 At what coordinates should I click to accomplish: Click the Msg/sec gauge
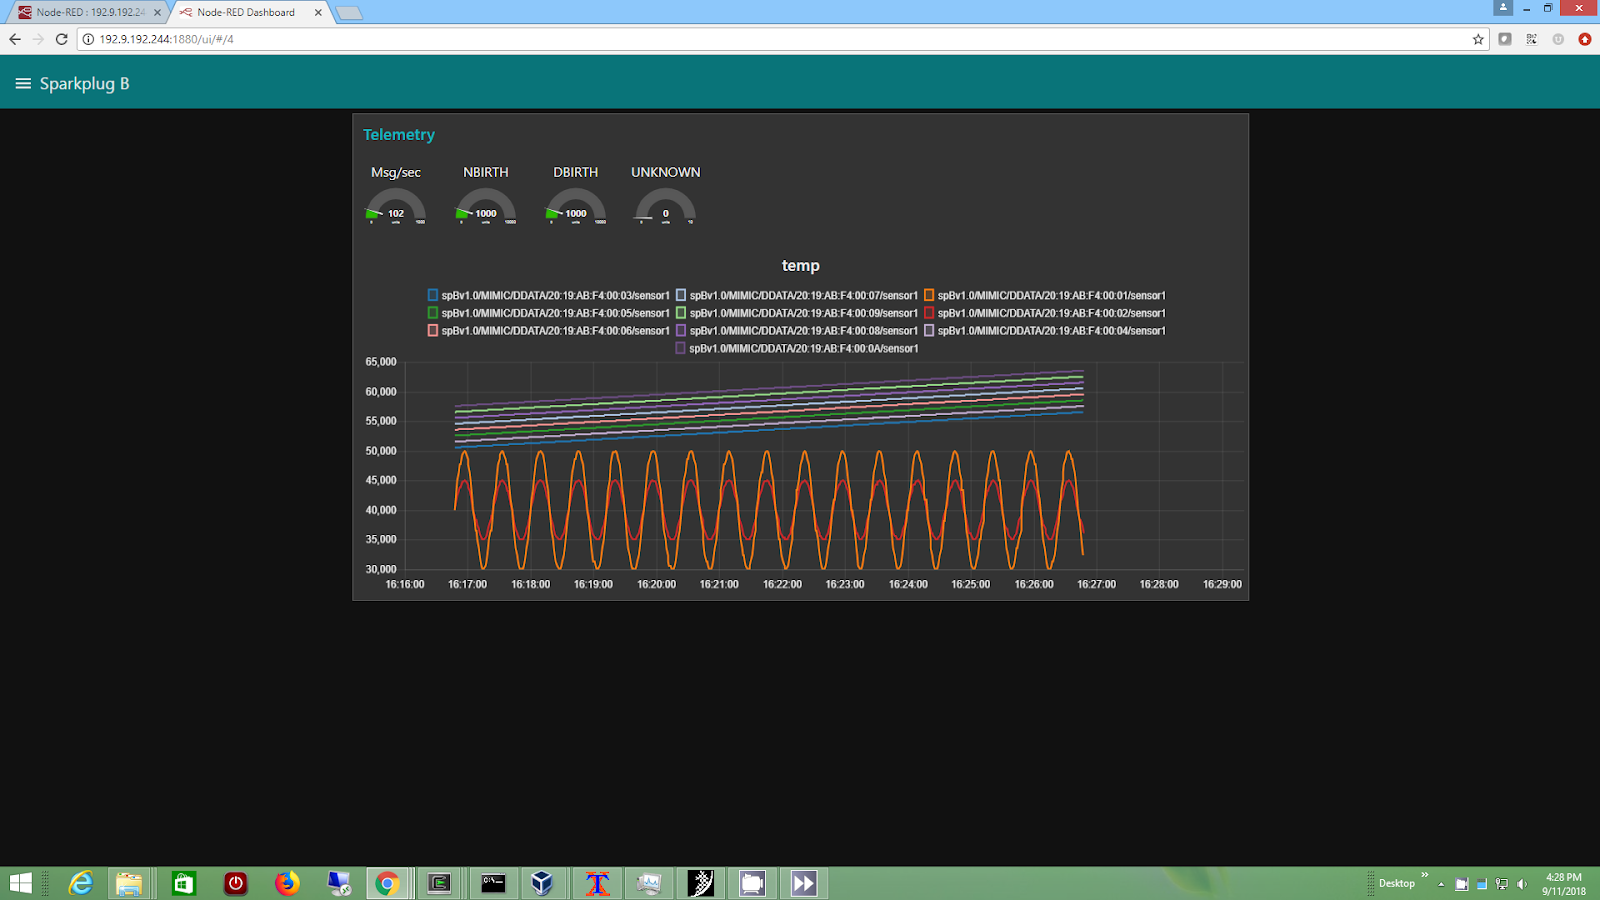[x=396, y=207]
